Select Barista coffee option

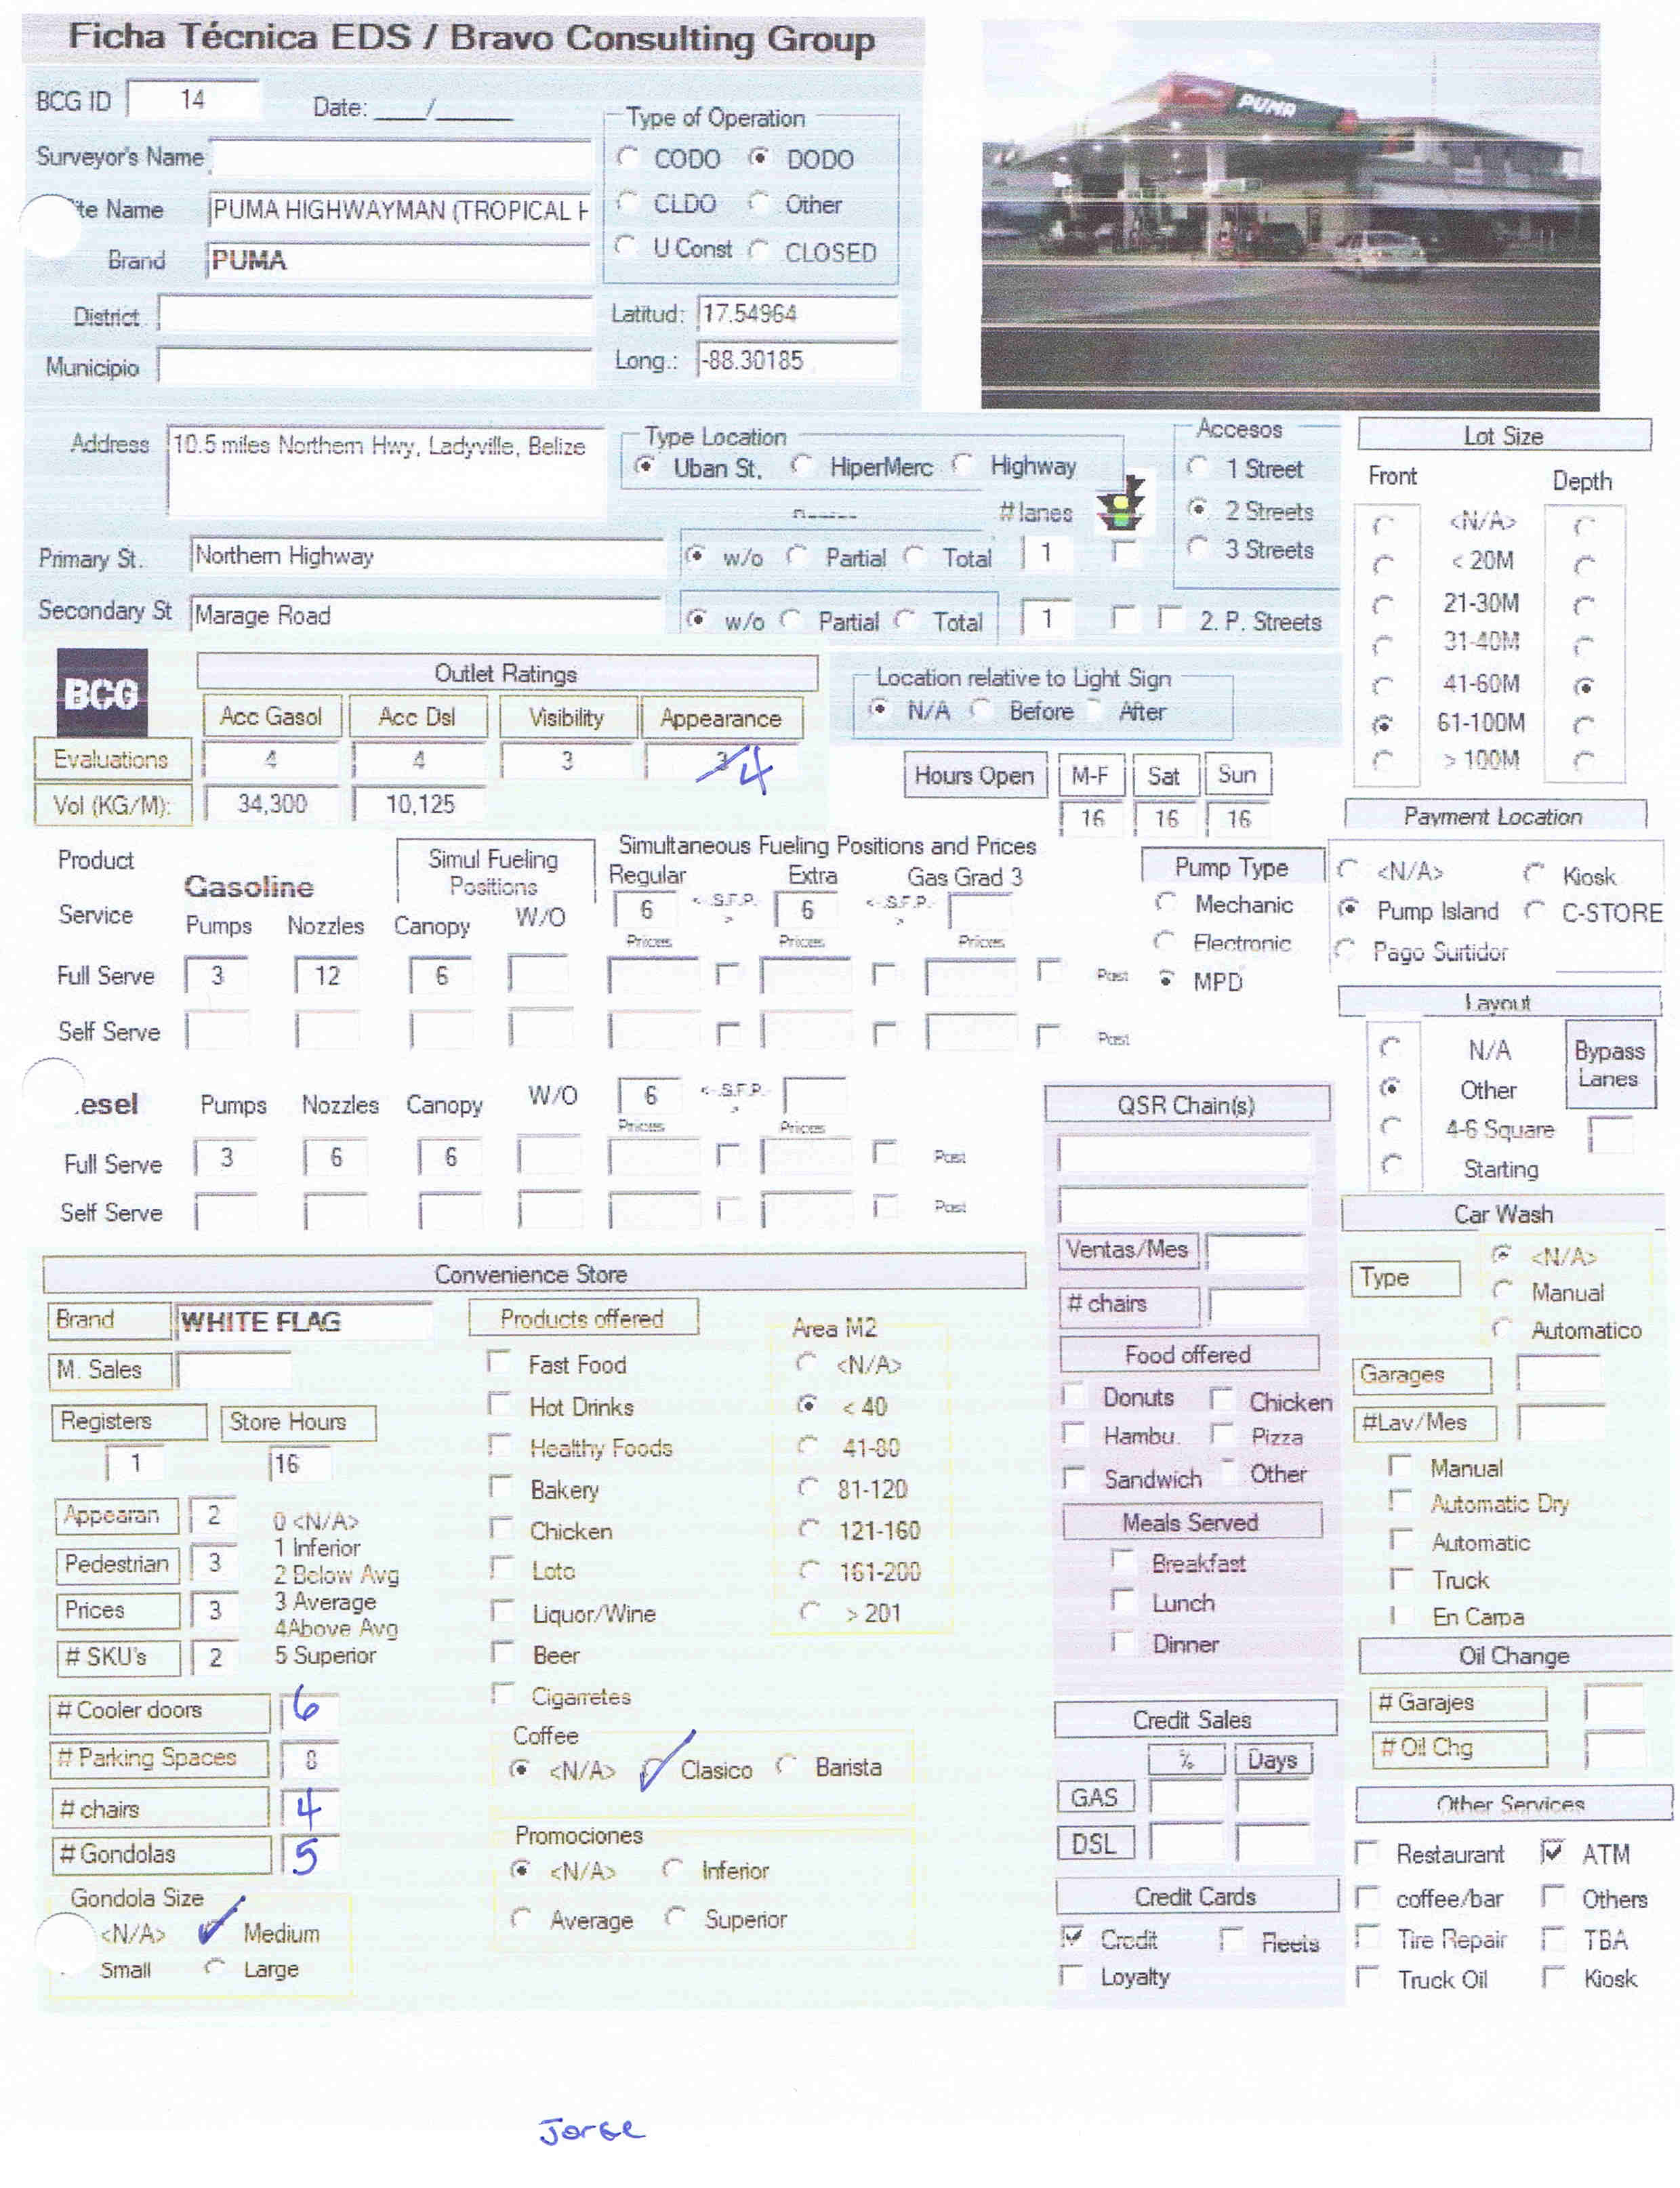[x=787, y=1766]
